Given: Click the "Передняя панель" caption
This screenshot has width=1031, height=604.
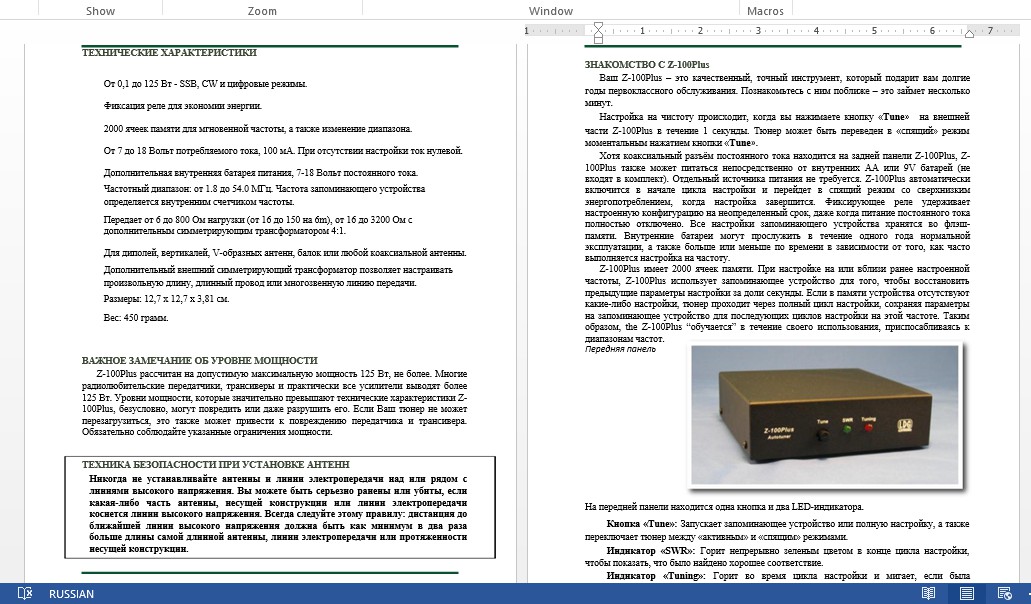Looking at the screenshot, I should [620, 349].
